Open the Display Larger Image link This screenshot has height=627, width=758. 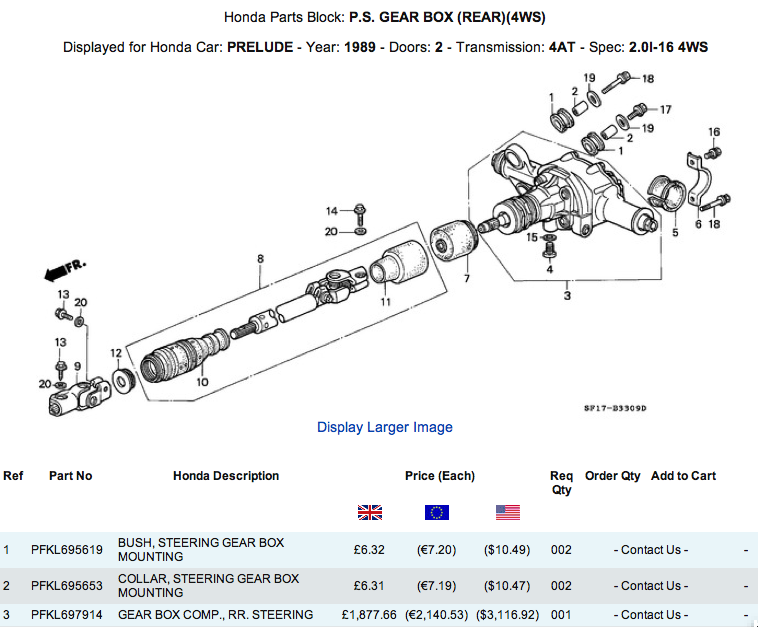click(384, 427)
